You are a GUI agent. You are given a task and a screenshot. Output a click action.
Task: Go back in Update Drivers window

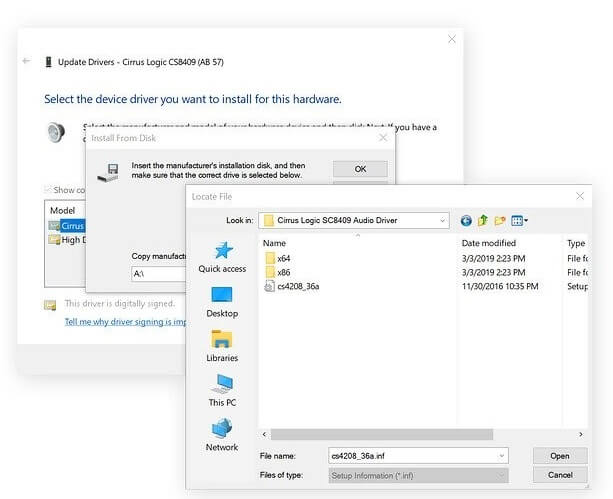[x=27, y=61]
